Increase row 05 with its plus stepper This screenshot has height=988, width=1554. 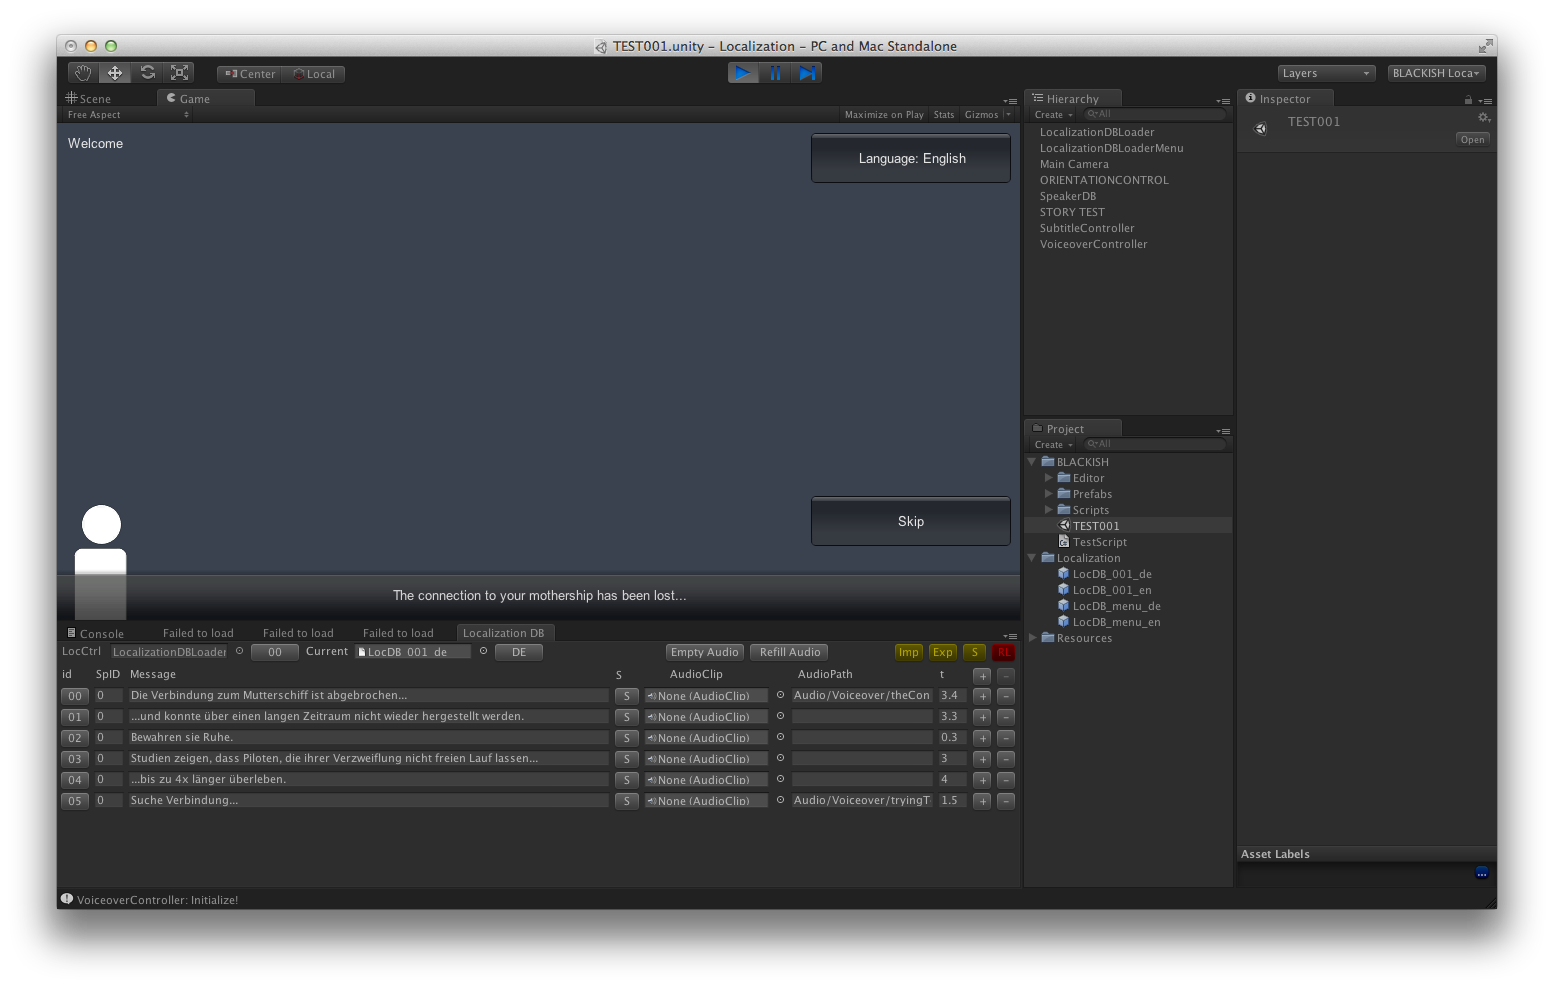pos(981,800)
